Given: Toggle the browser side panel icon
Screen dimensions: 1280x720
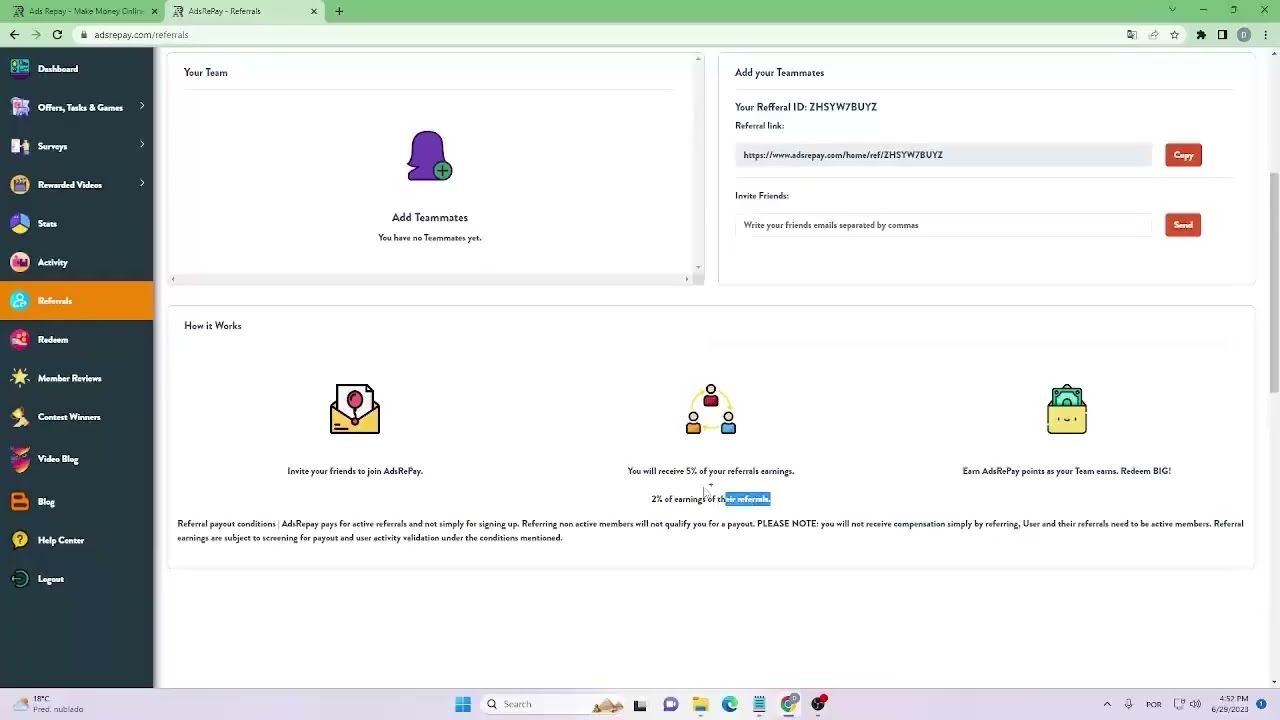Looking at the screenshot, I should pyautogui.click(x=1222, y=34).
